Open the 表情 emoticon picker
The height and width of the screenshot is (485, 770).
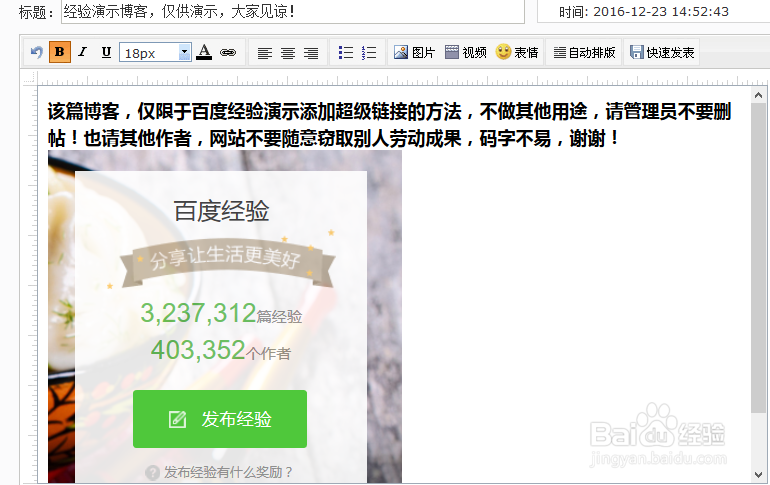(517, 52)
